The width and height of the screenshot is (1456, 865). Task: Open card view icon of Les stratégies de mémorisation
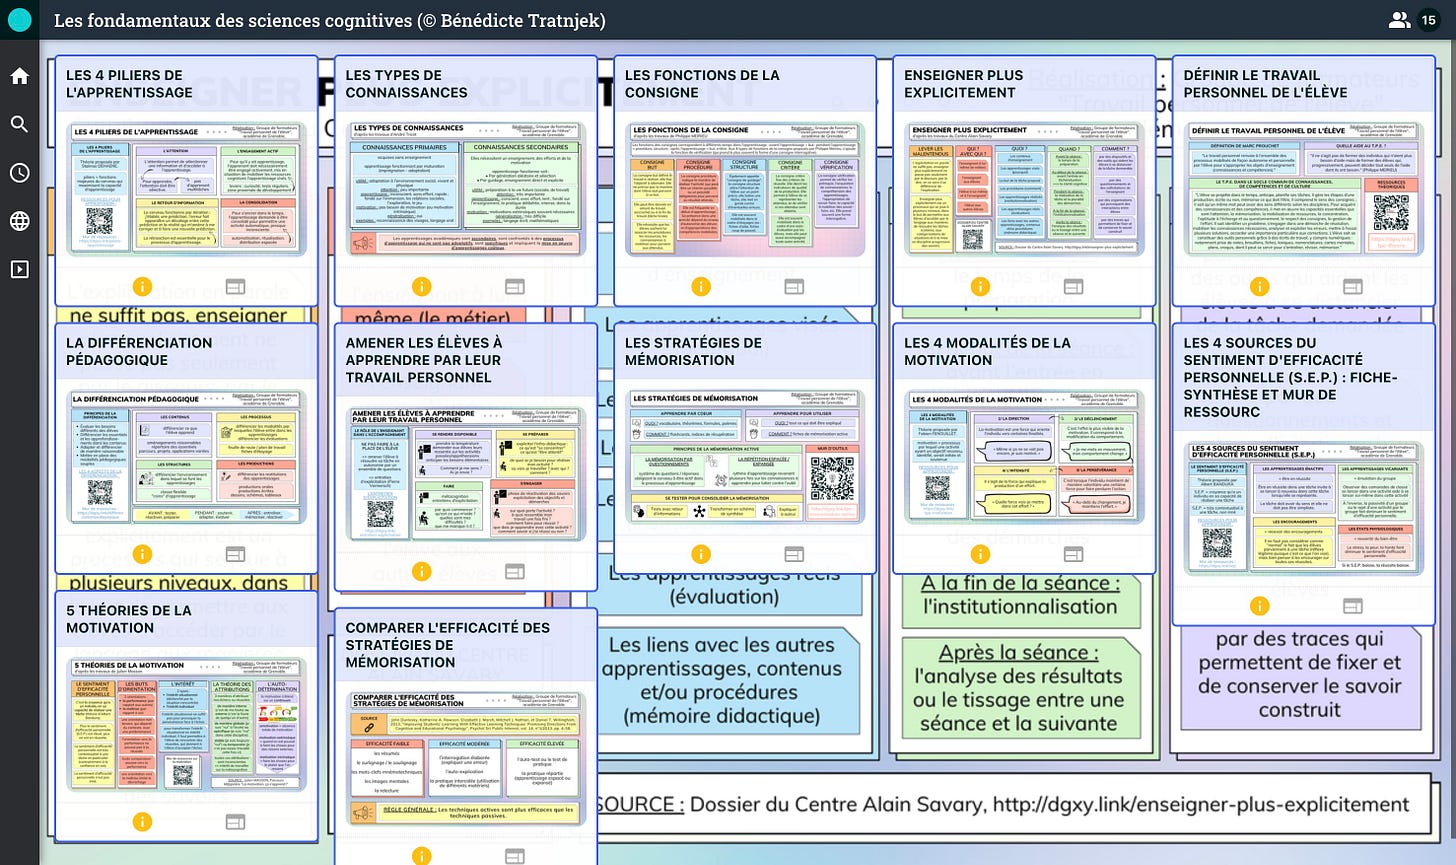(x=794, y=554)
